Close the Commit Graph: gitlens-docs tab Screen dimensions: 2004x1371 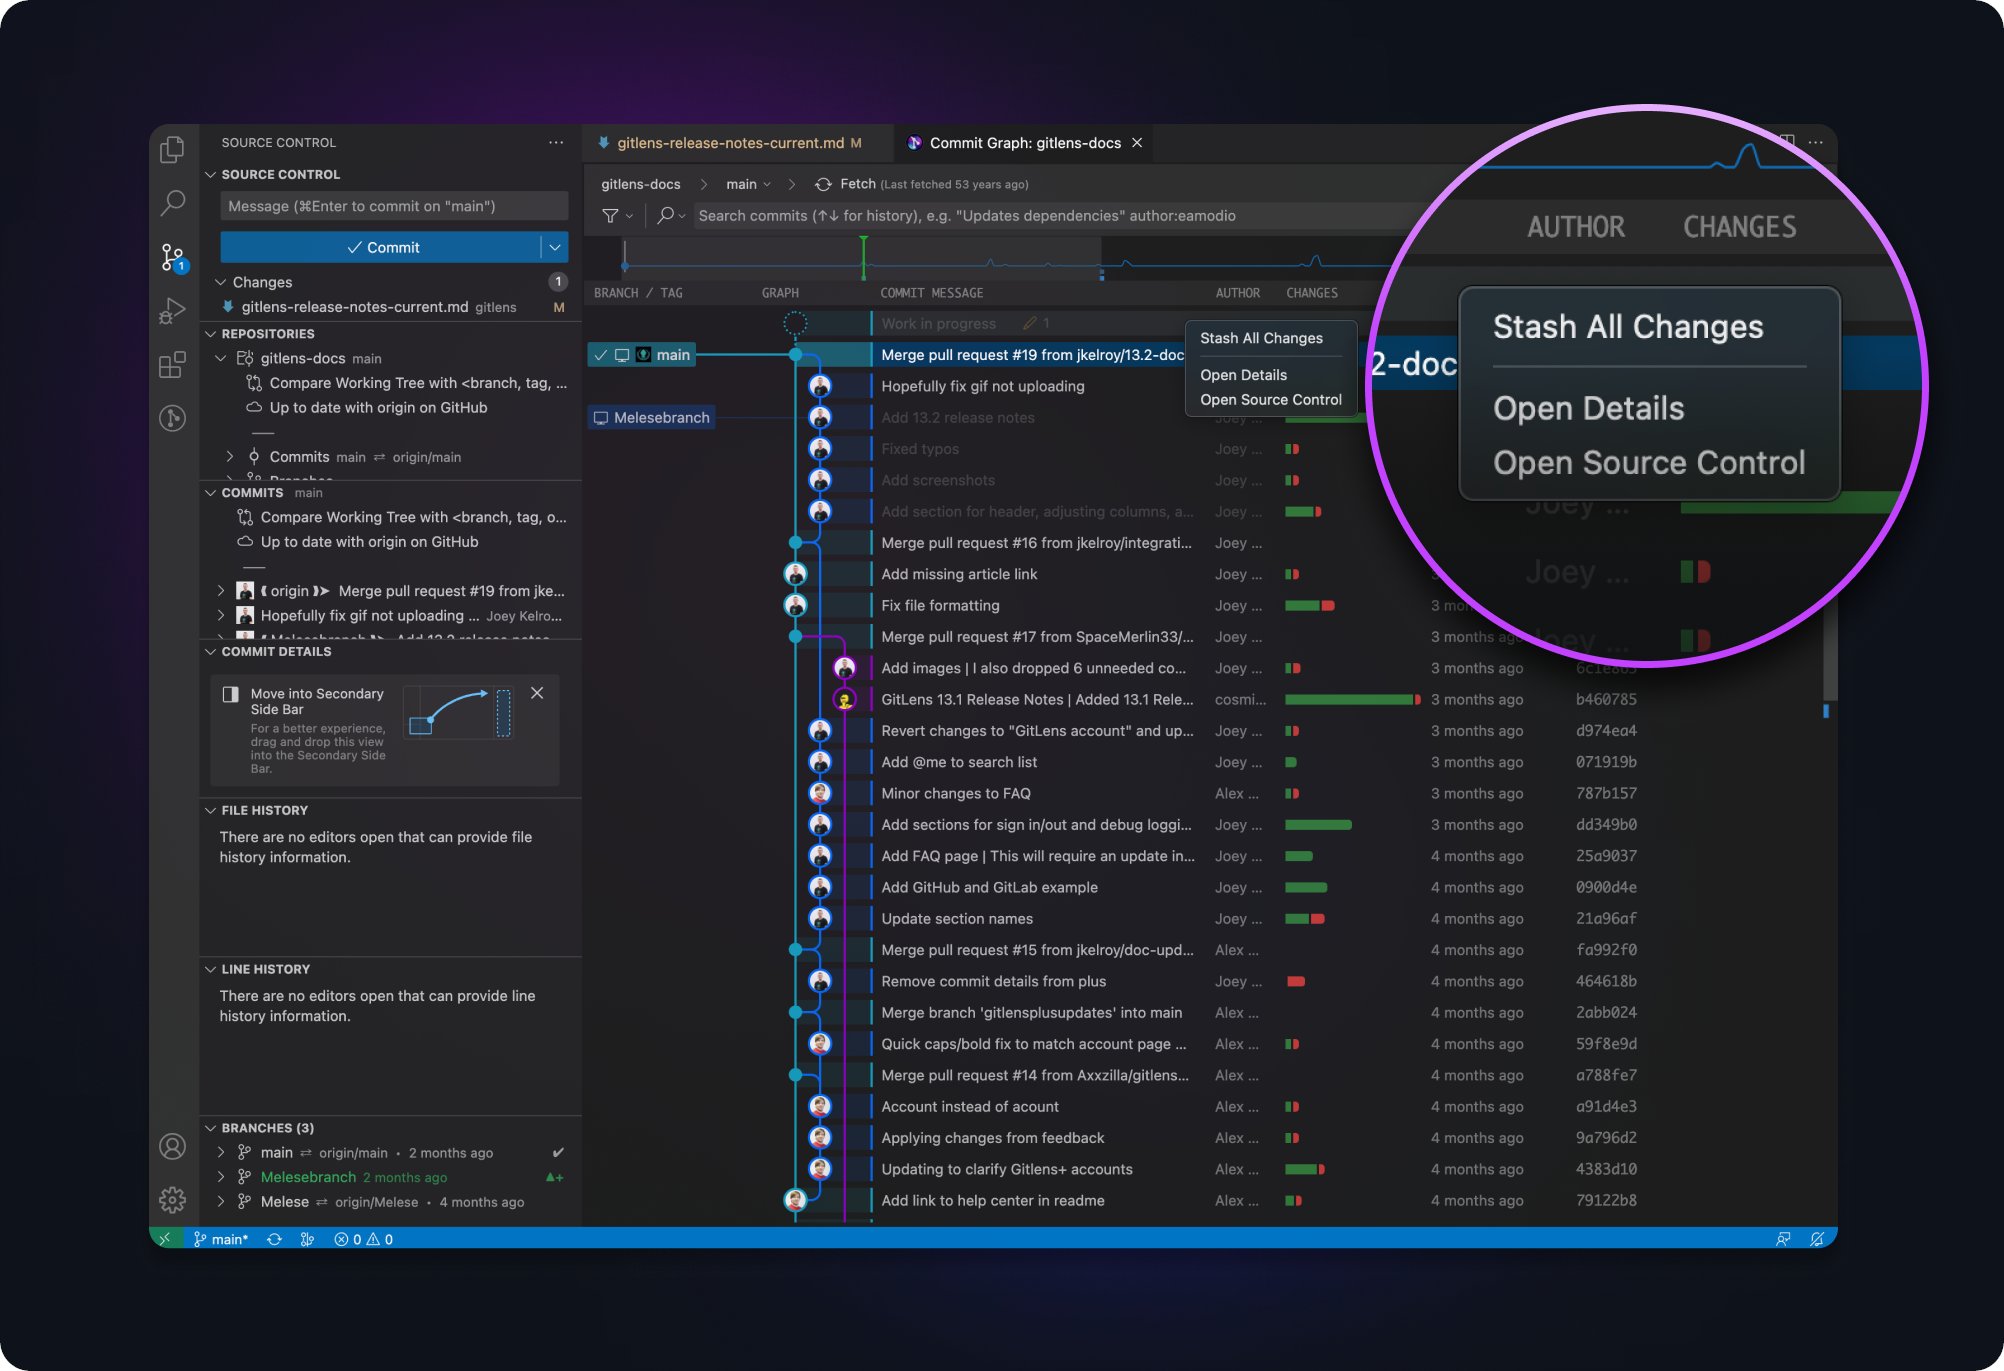click(1137, 143)
